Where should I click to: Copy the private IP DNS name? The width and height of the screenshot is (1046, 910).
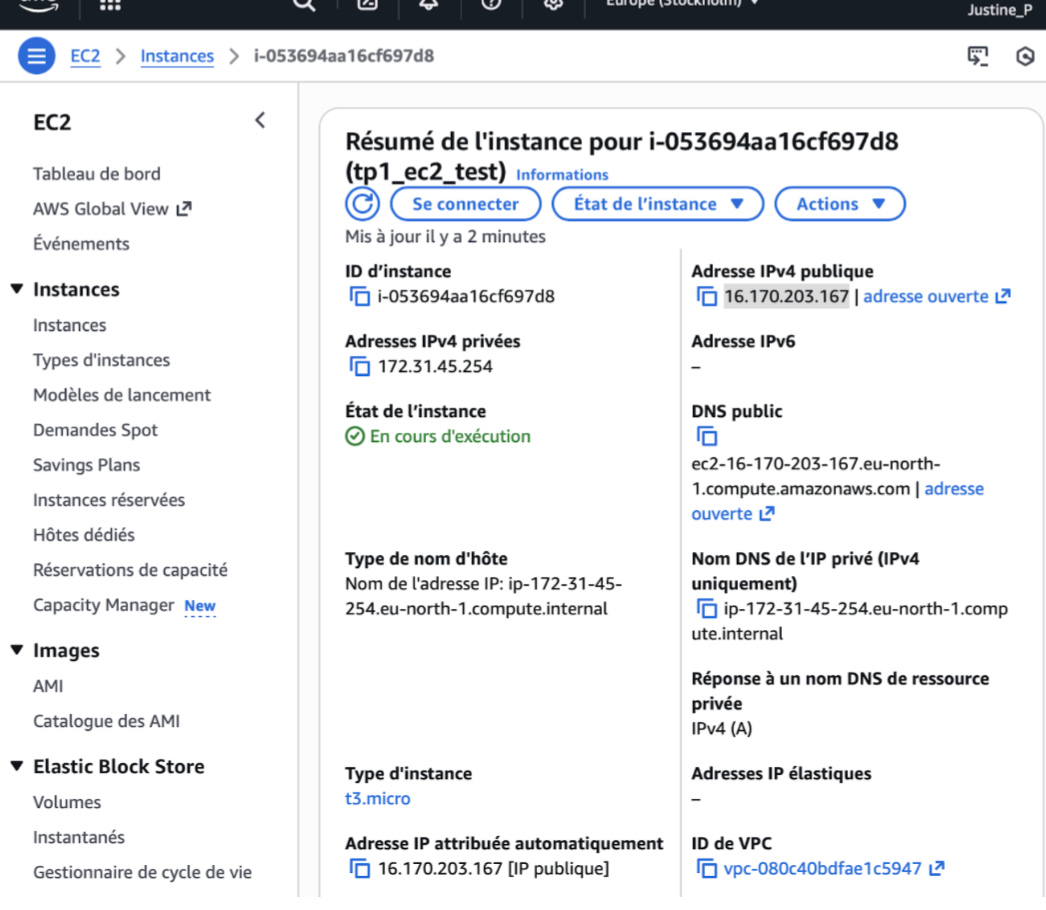coord(706,609)
